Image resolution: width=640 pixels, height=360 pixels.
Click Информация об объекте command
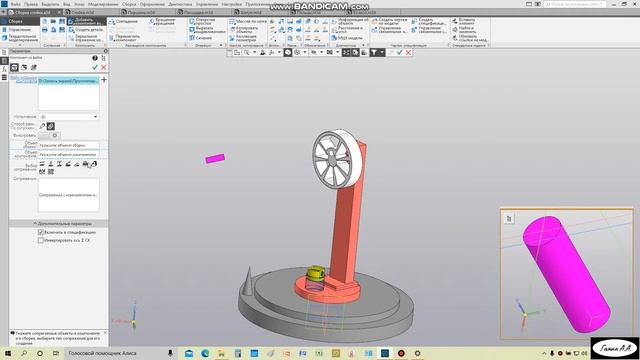(x=349, y=21)
